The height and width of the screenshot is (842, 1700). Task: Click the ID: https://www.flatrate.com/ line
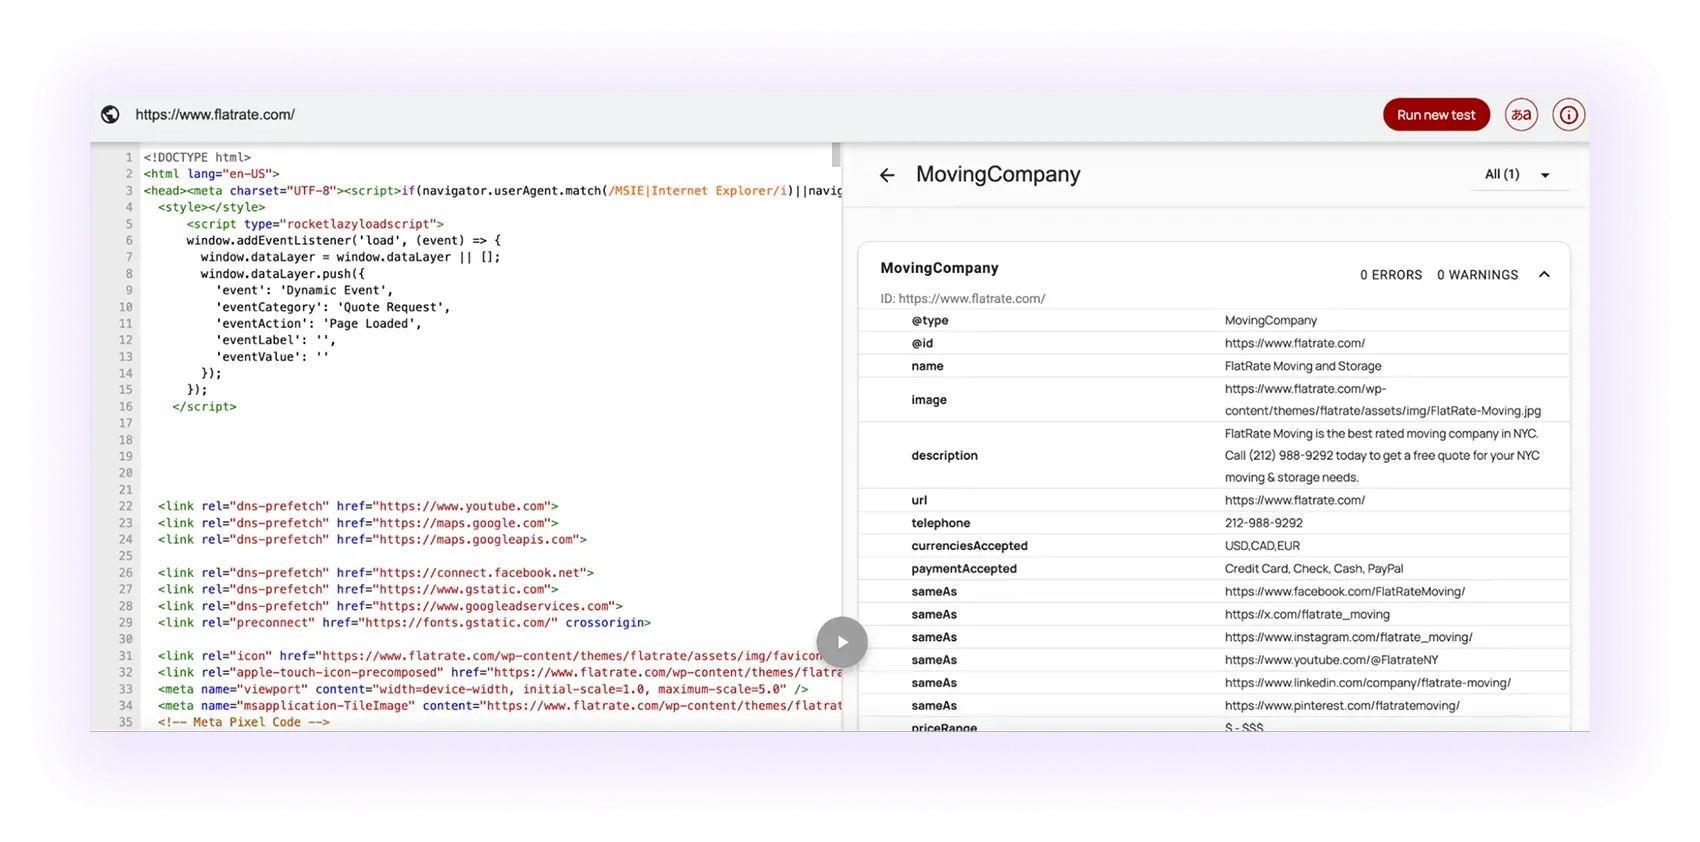[962, 298]
